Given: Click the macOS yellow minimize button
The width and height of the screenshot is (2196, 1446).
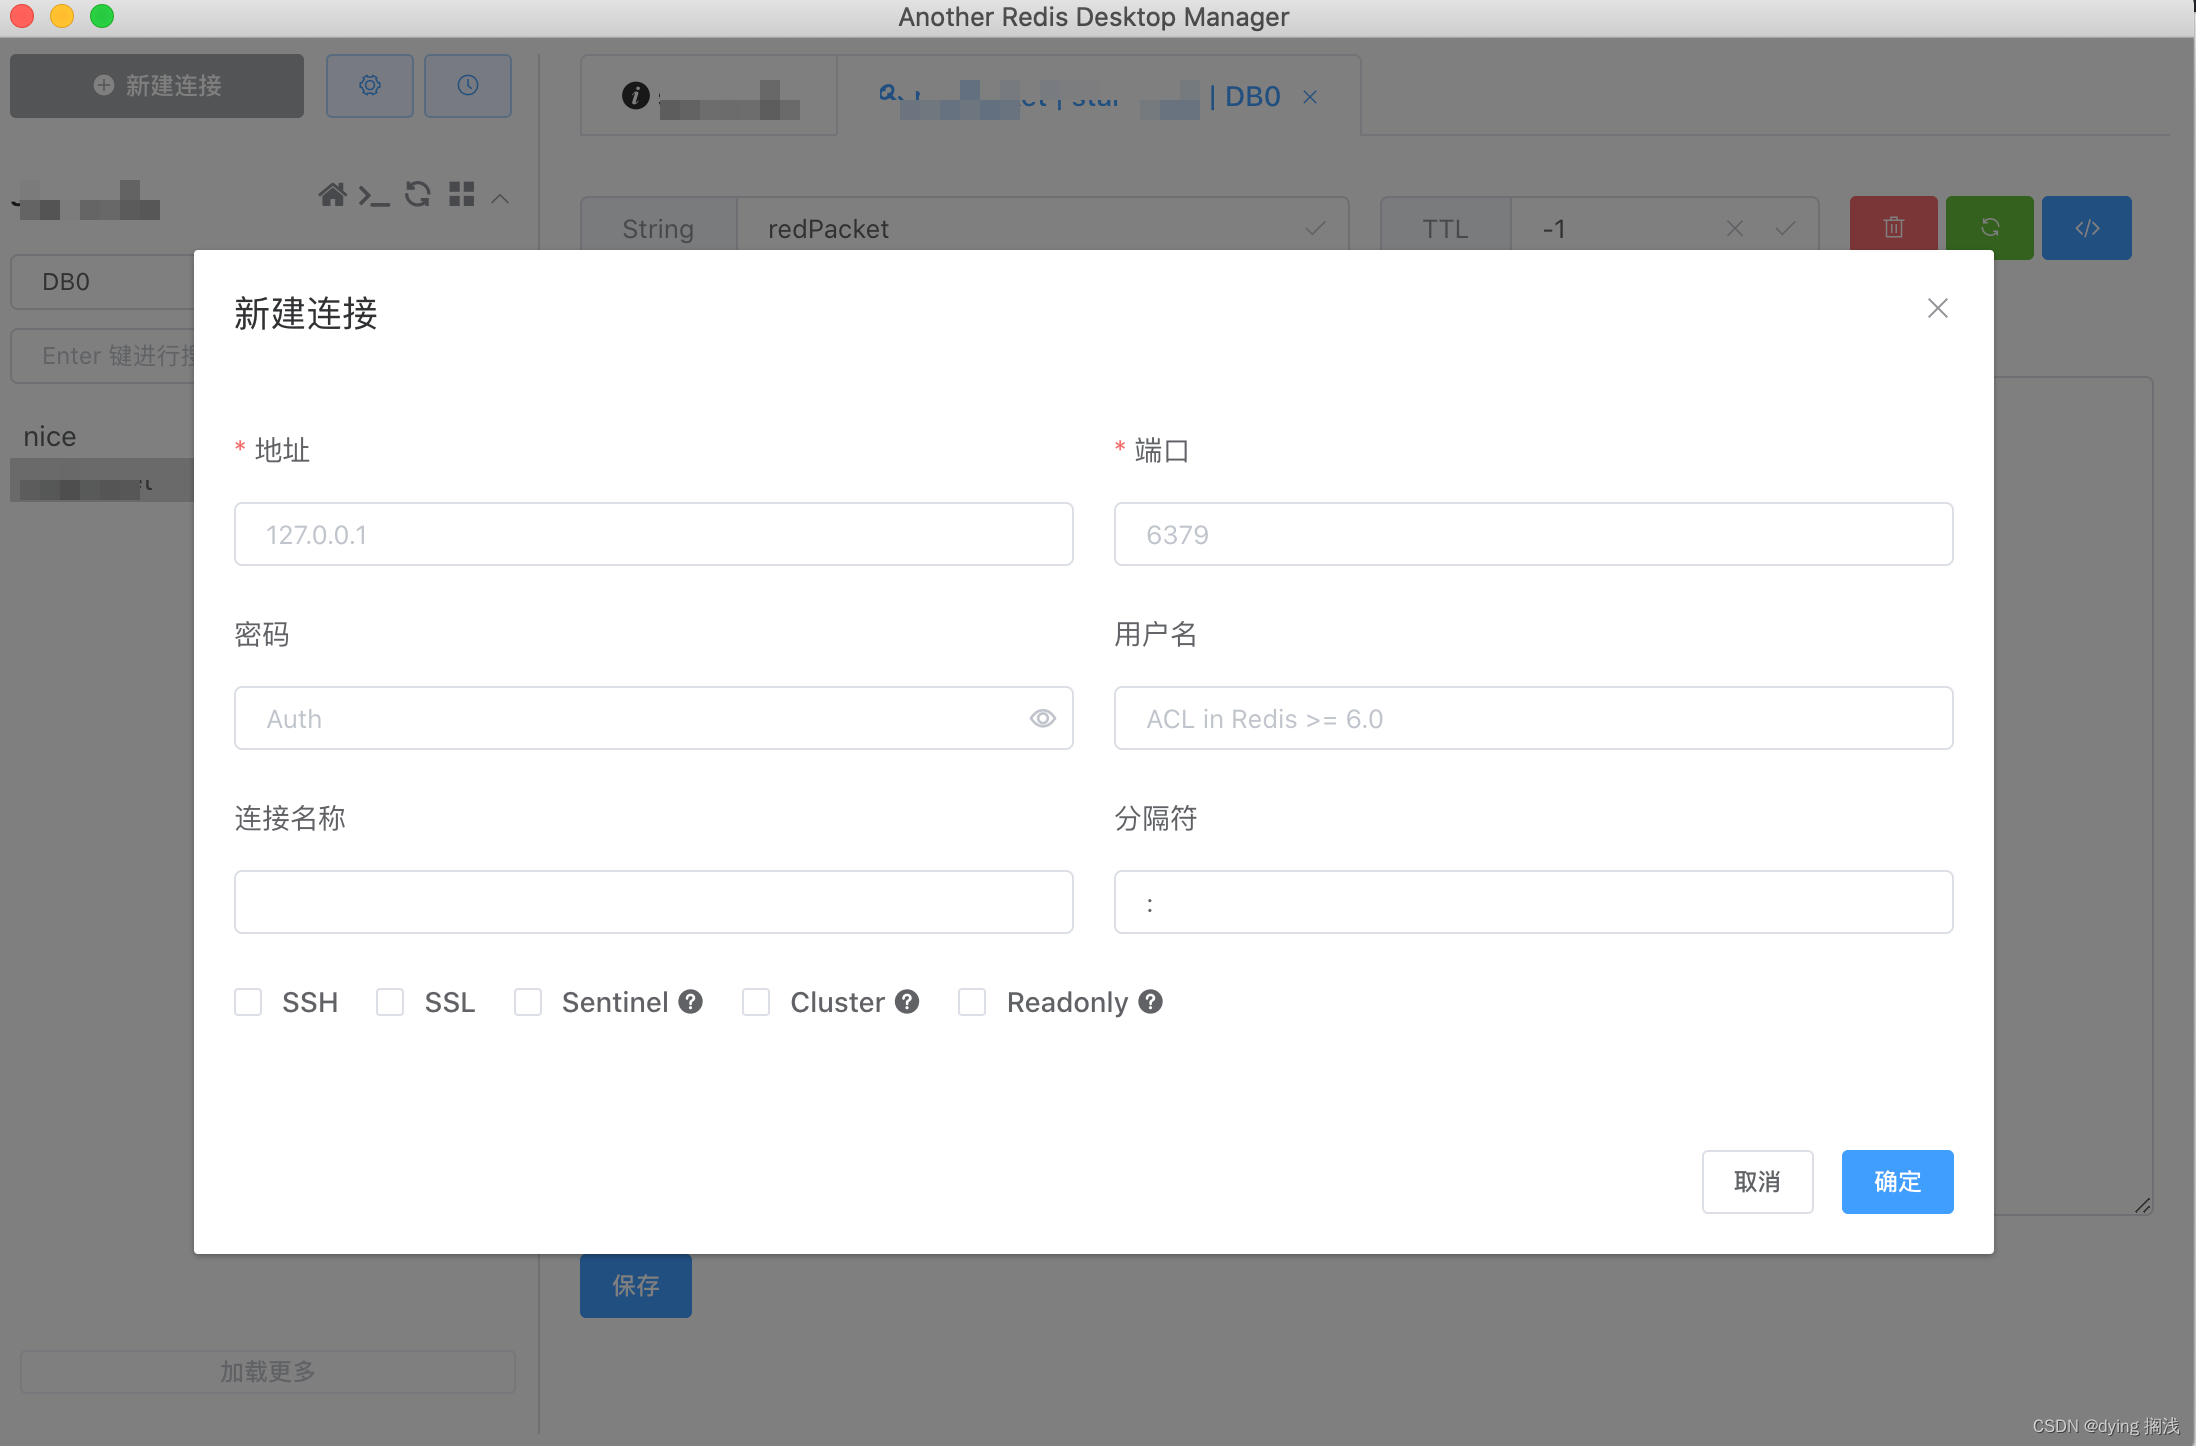Looking at the screenshot, I should point(62,16).
